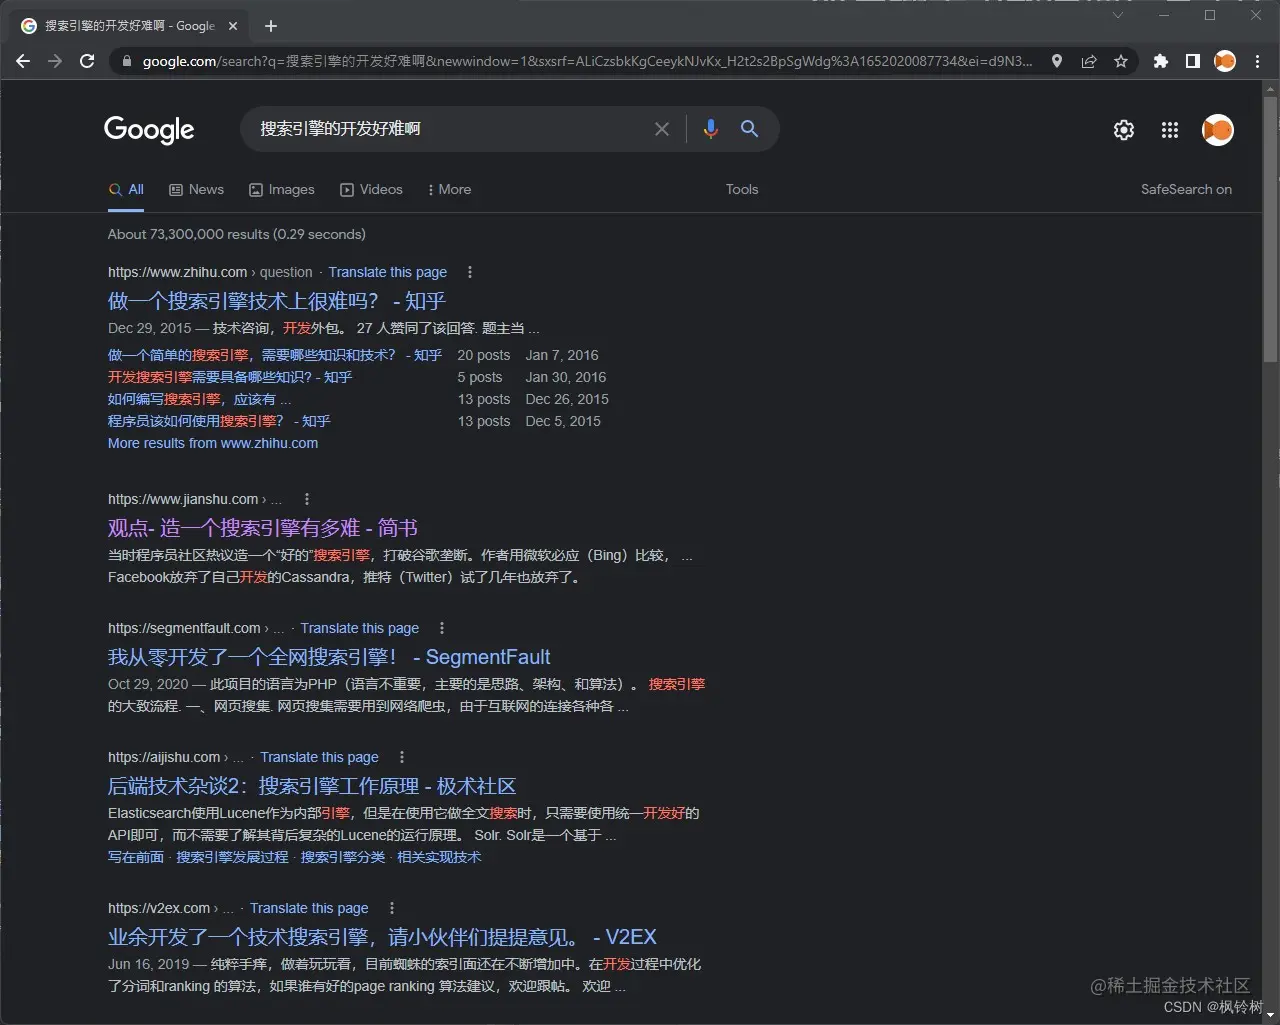
Task: Click Translate this page for the zhihu result
Action: 388,271
